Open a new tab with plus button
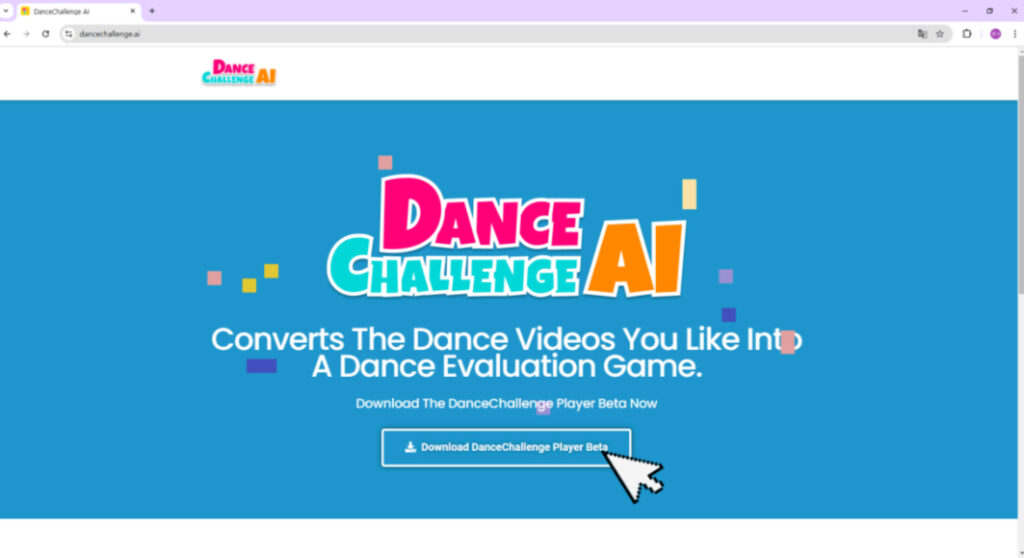Viewport: 1024px width, 558px height. pyautogui.click(x=152, y=11)
